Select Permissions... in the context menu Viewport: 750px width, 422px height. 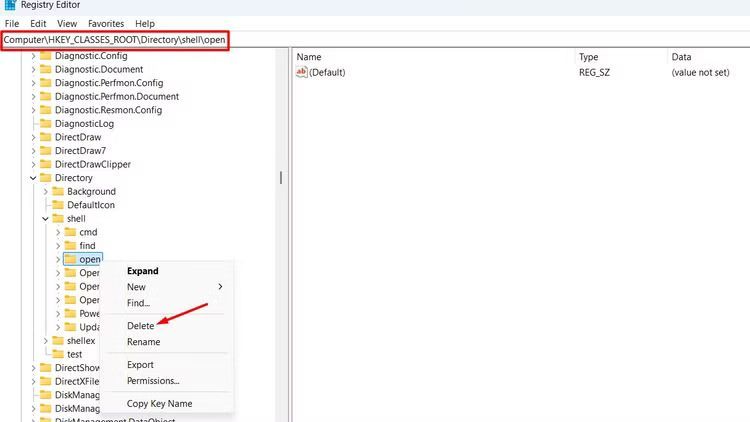(x=153, y=381)
